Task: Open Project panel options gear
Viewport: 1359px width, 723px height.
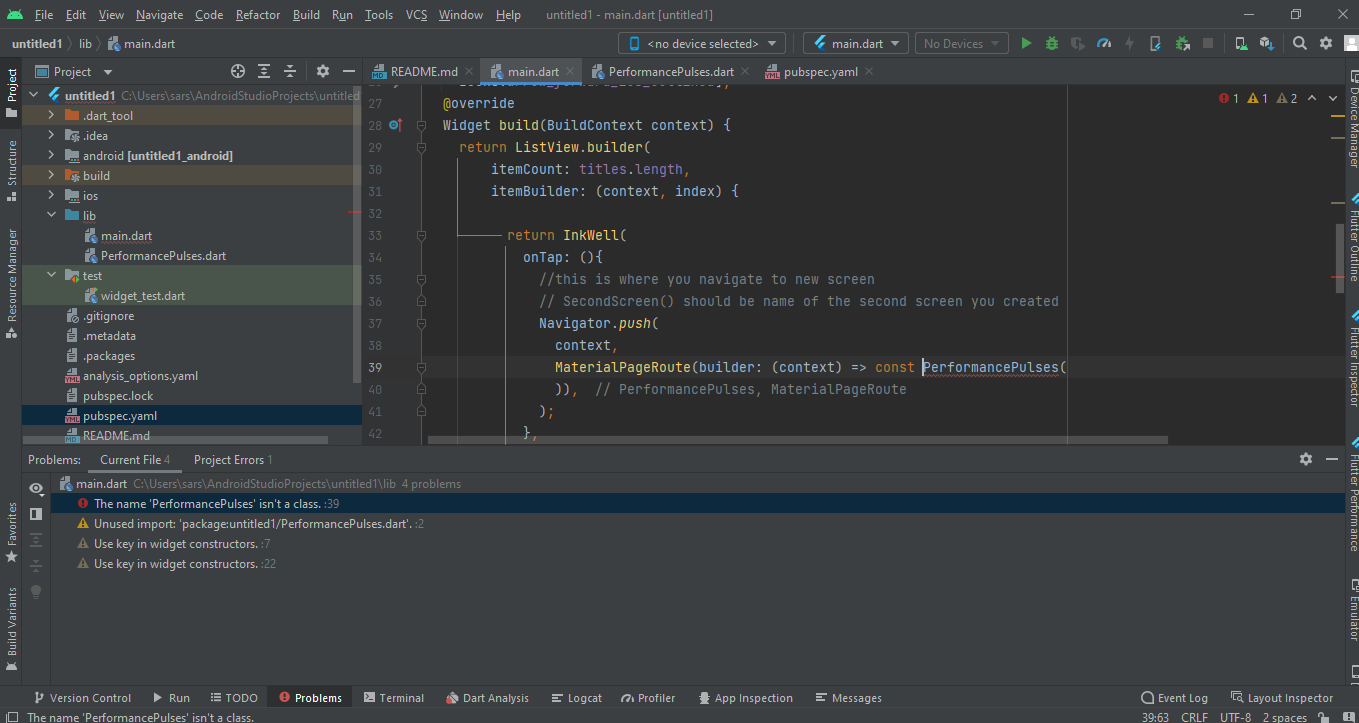Action: pos(322,71)
